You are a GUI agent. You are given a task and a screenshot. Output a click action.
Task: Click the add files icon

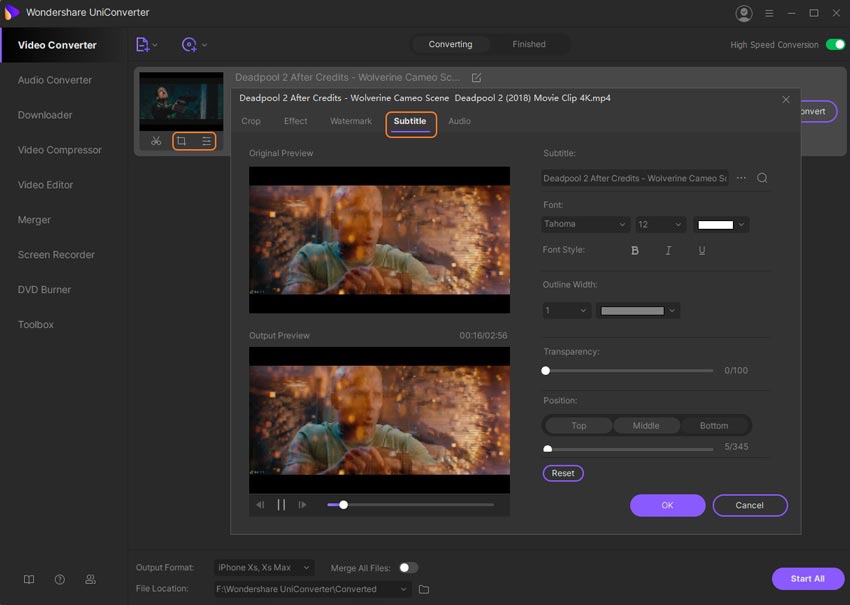coord(142,44)
